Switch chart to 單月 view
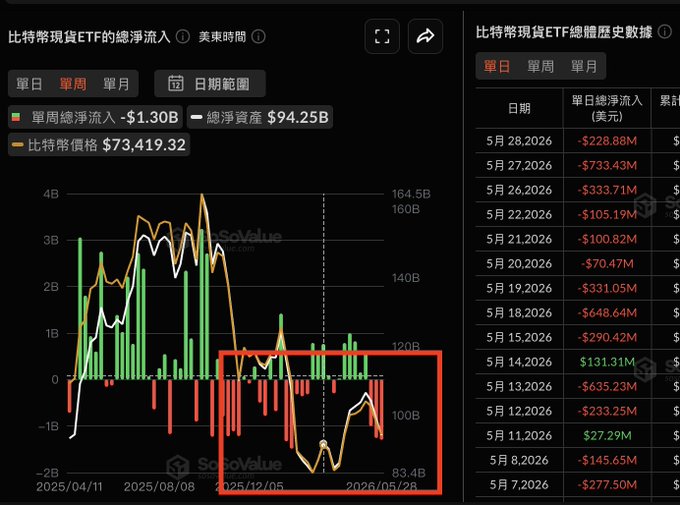Image resolution: width=680 pixels, height=505 pixels. tap(116, 84)
